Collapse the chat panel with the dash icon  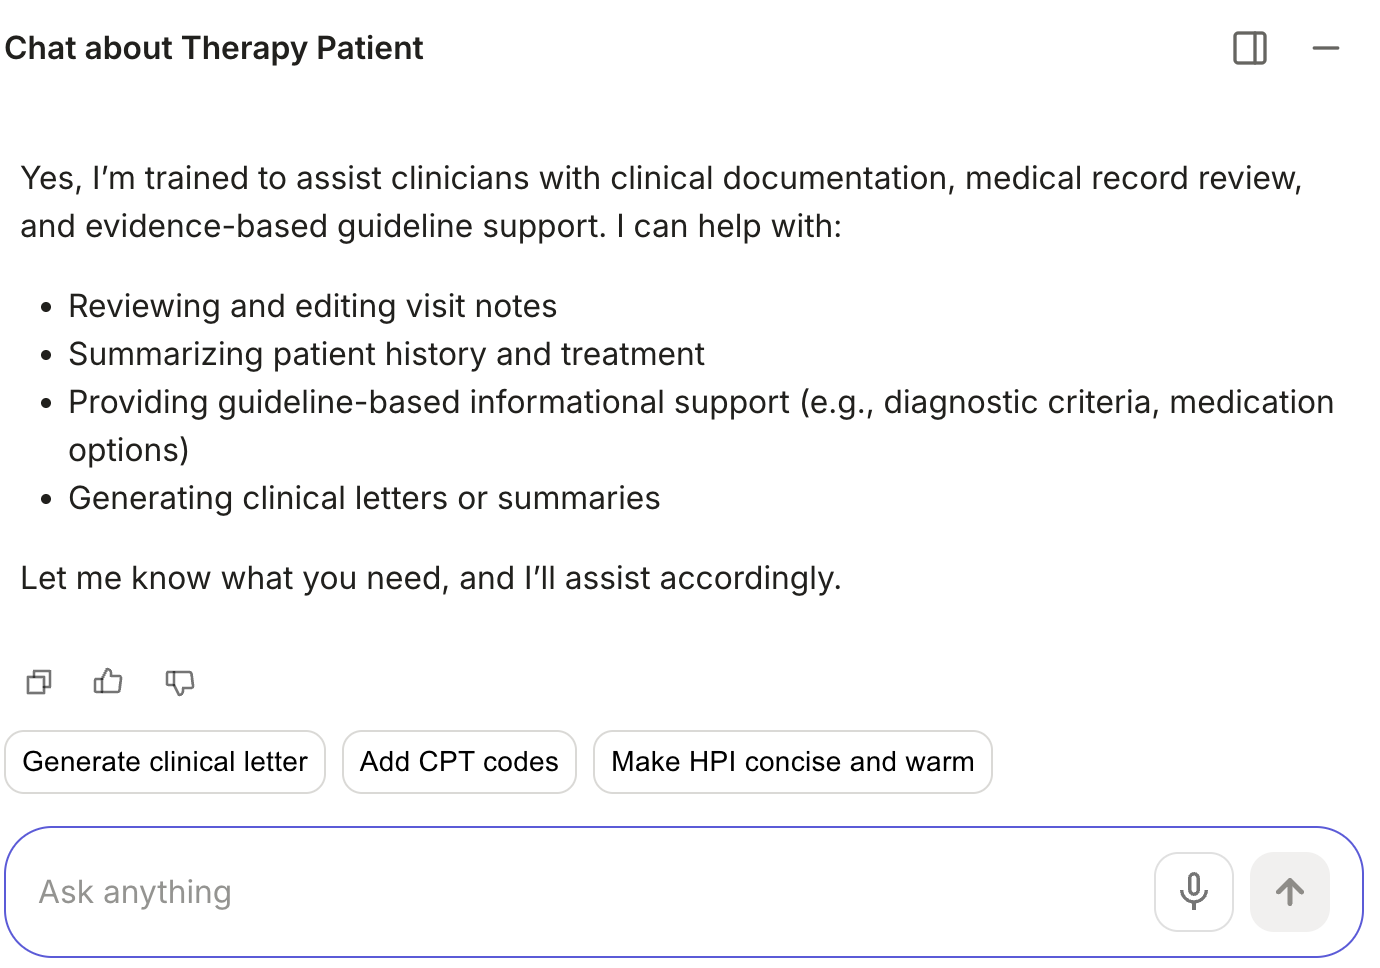click(1327, 47)
